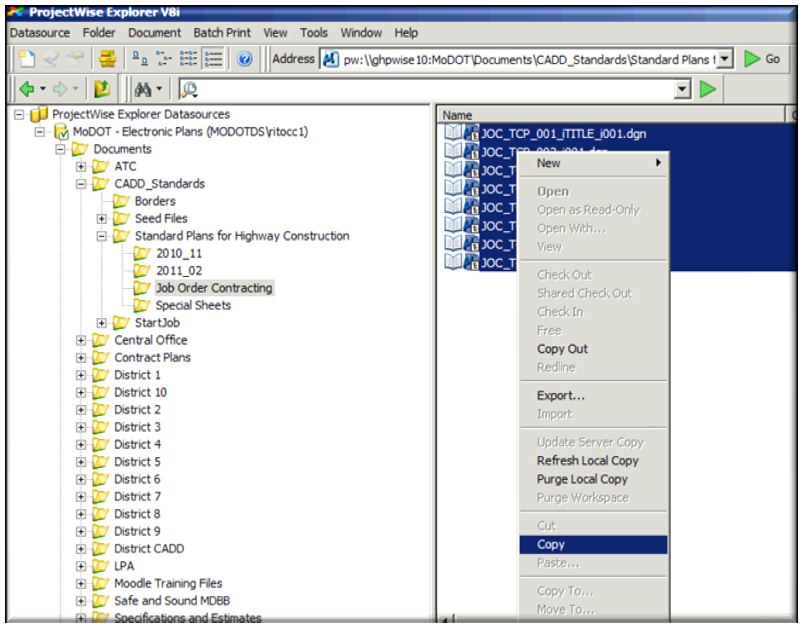Viewport: 803px width, 628px height.
Task: Click the blue Help question-mark icon
Action: (245, 59)
